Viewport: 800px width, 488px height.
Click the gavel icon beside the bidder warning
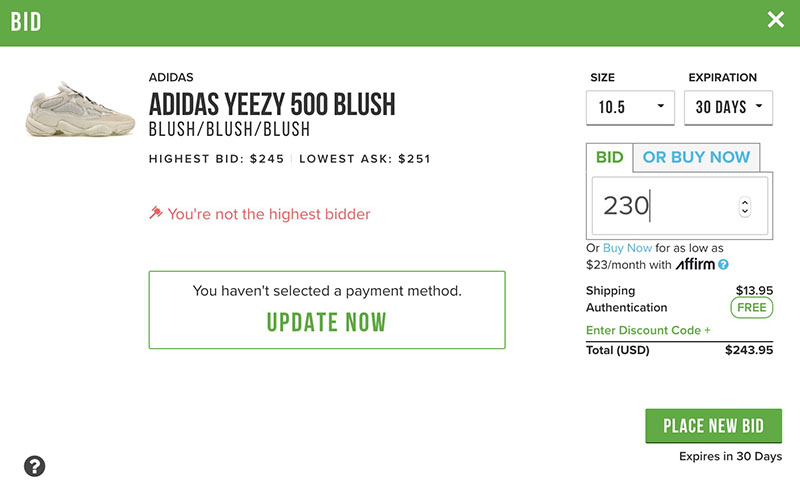click(155, 213)
